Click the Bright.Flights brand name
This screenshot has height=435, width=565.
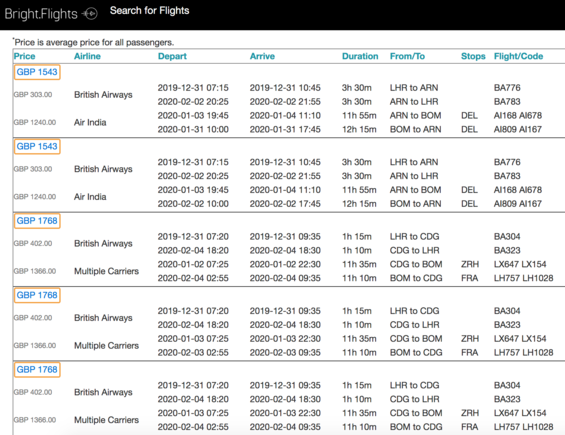point(41,14)
